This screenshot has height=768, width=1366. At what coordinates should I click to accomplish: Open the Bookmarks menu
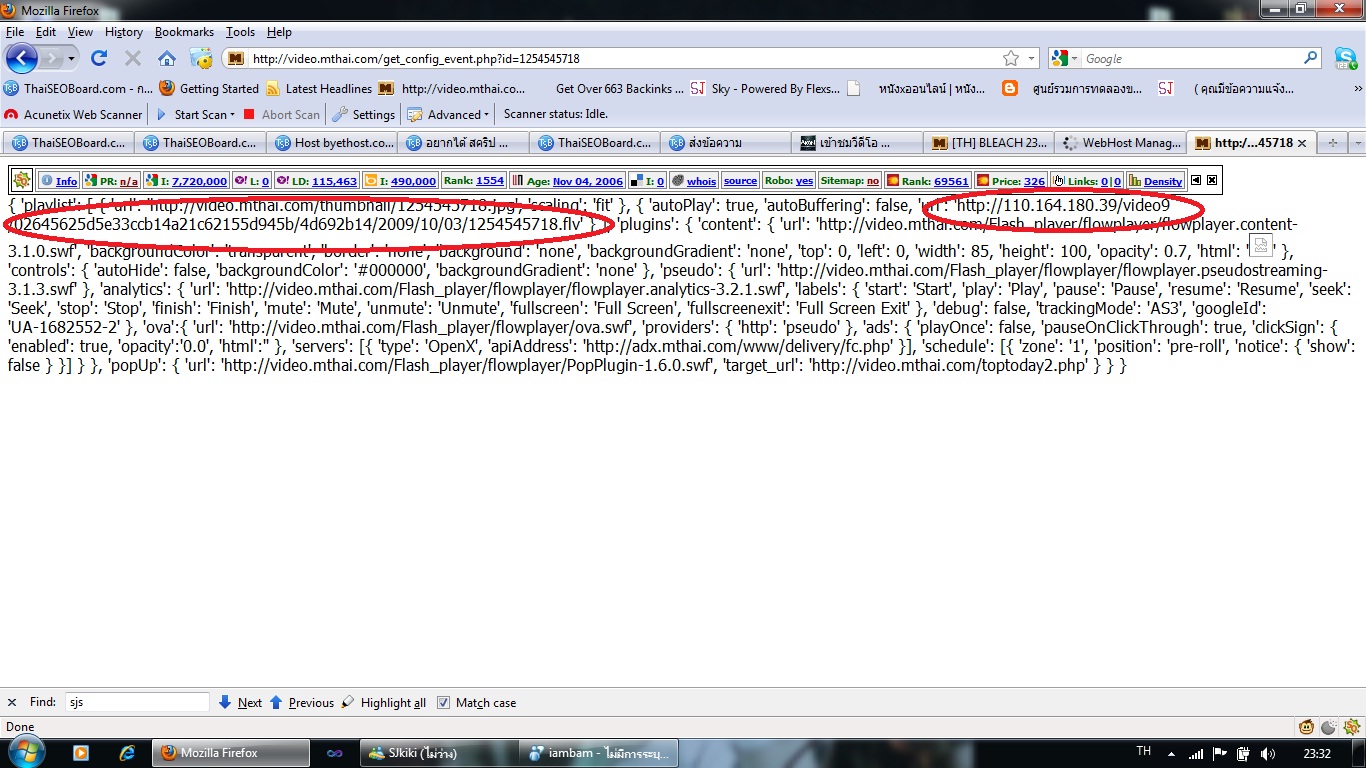pyautogui.click(x=185, y=32)
